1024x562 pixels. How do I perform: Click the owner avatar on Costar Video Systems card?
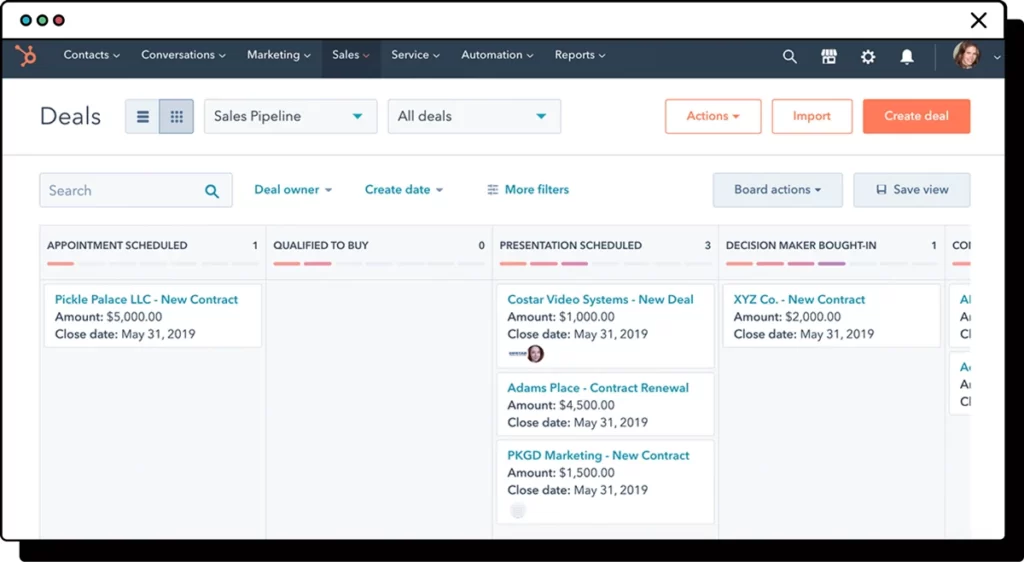click(535, 354)
